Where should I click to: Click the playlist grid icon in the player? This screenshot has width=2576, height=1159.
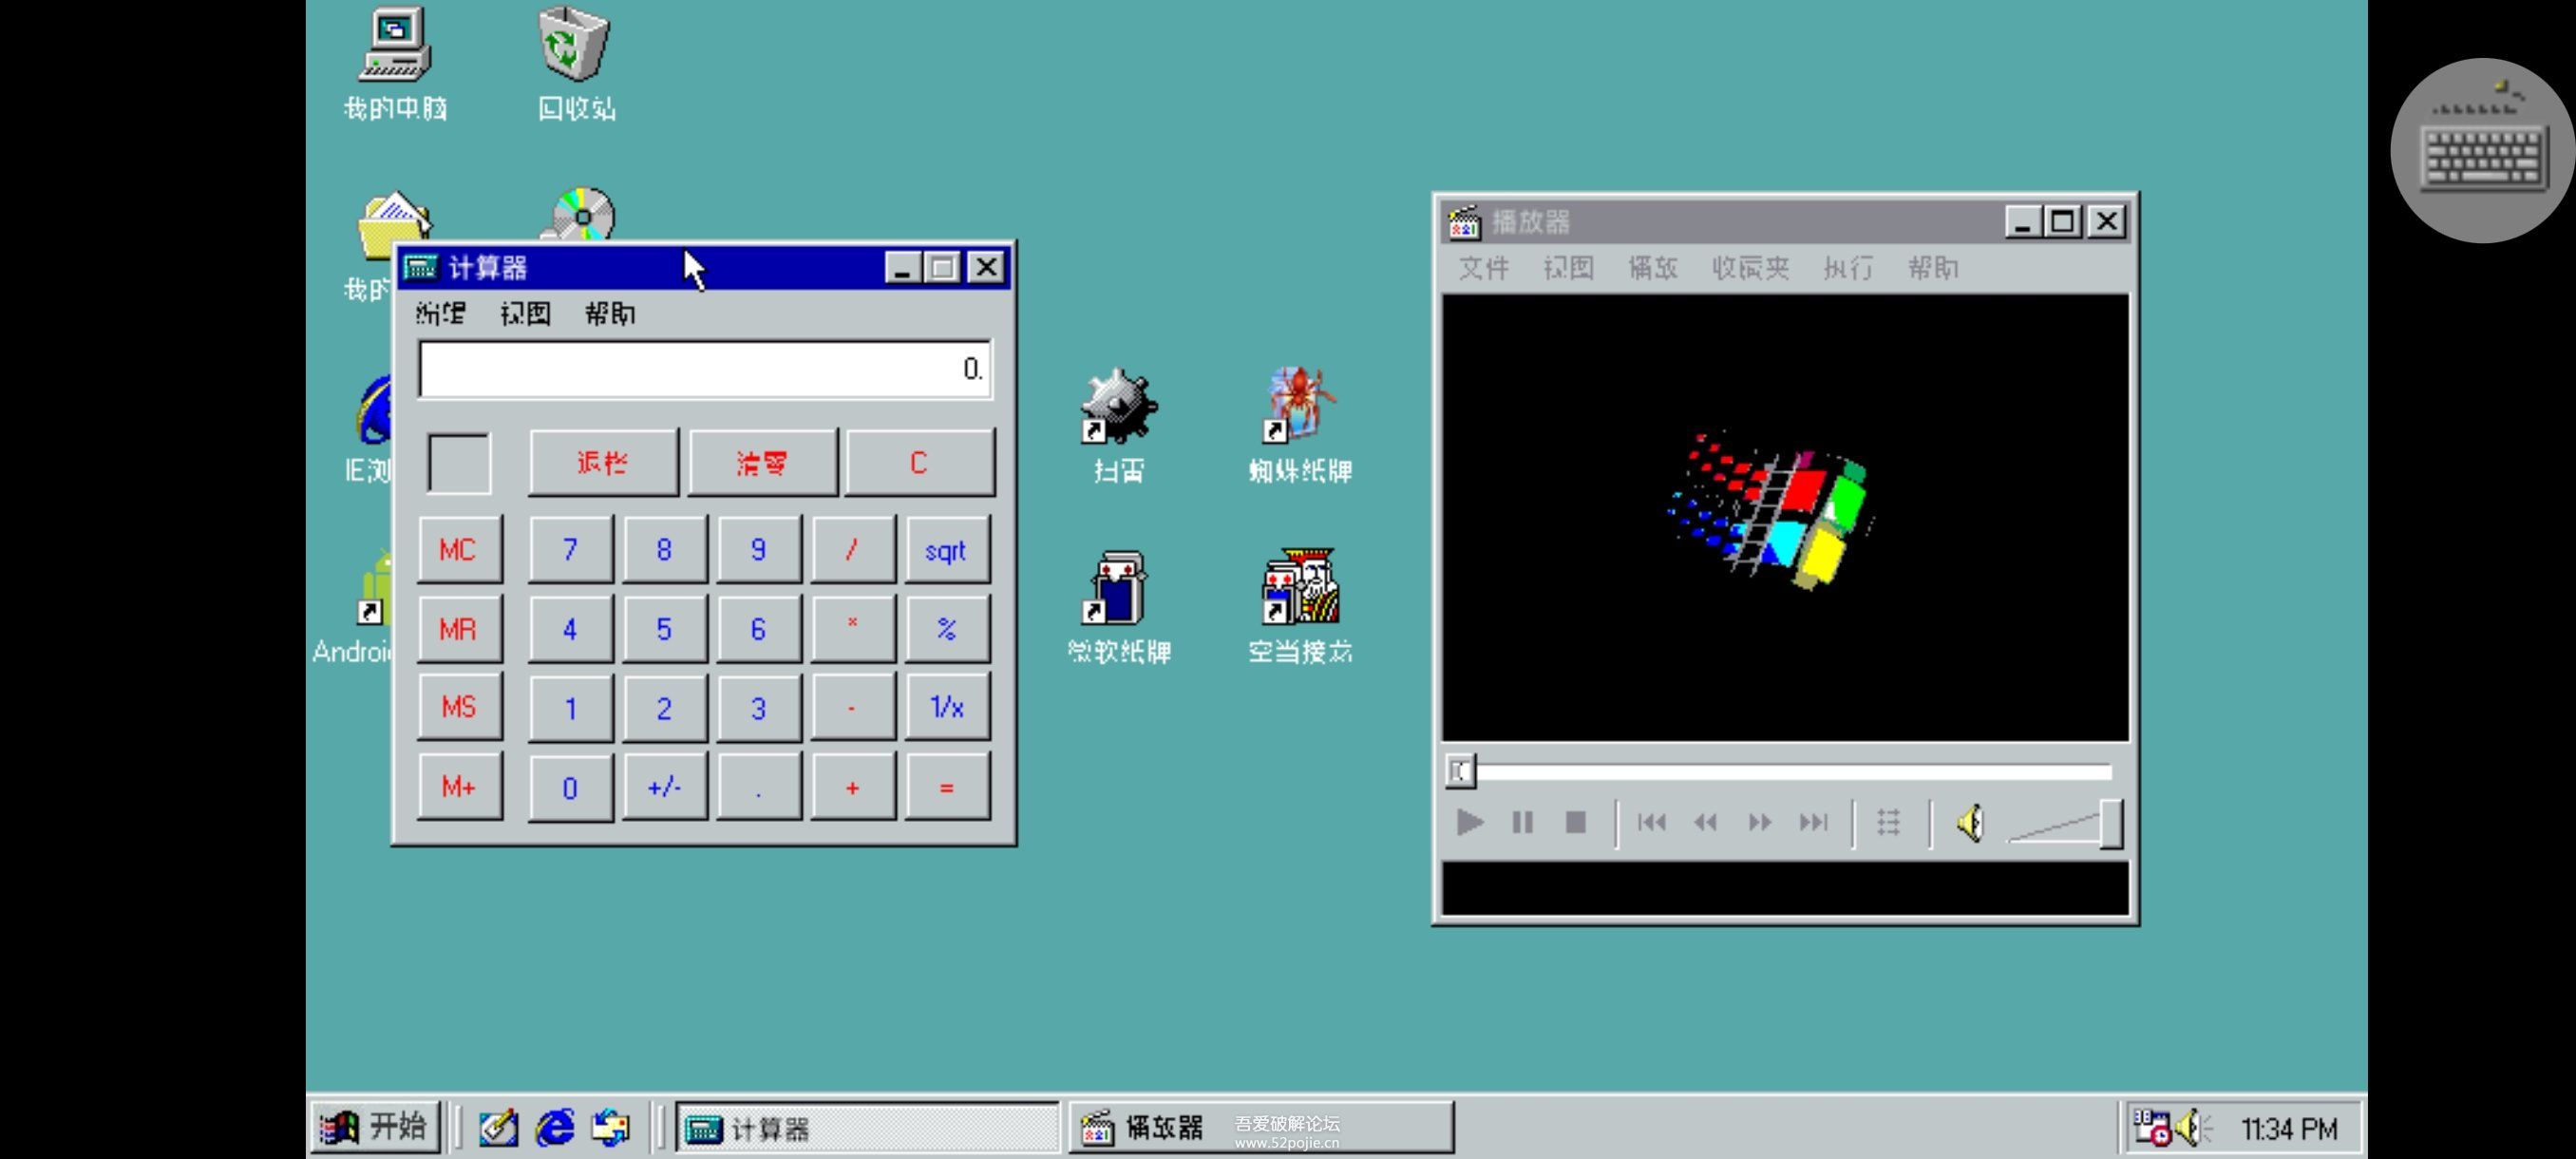tap(1889, 822)
